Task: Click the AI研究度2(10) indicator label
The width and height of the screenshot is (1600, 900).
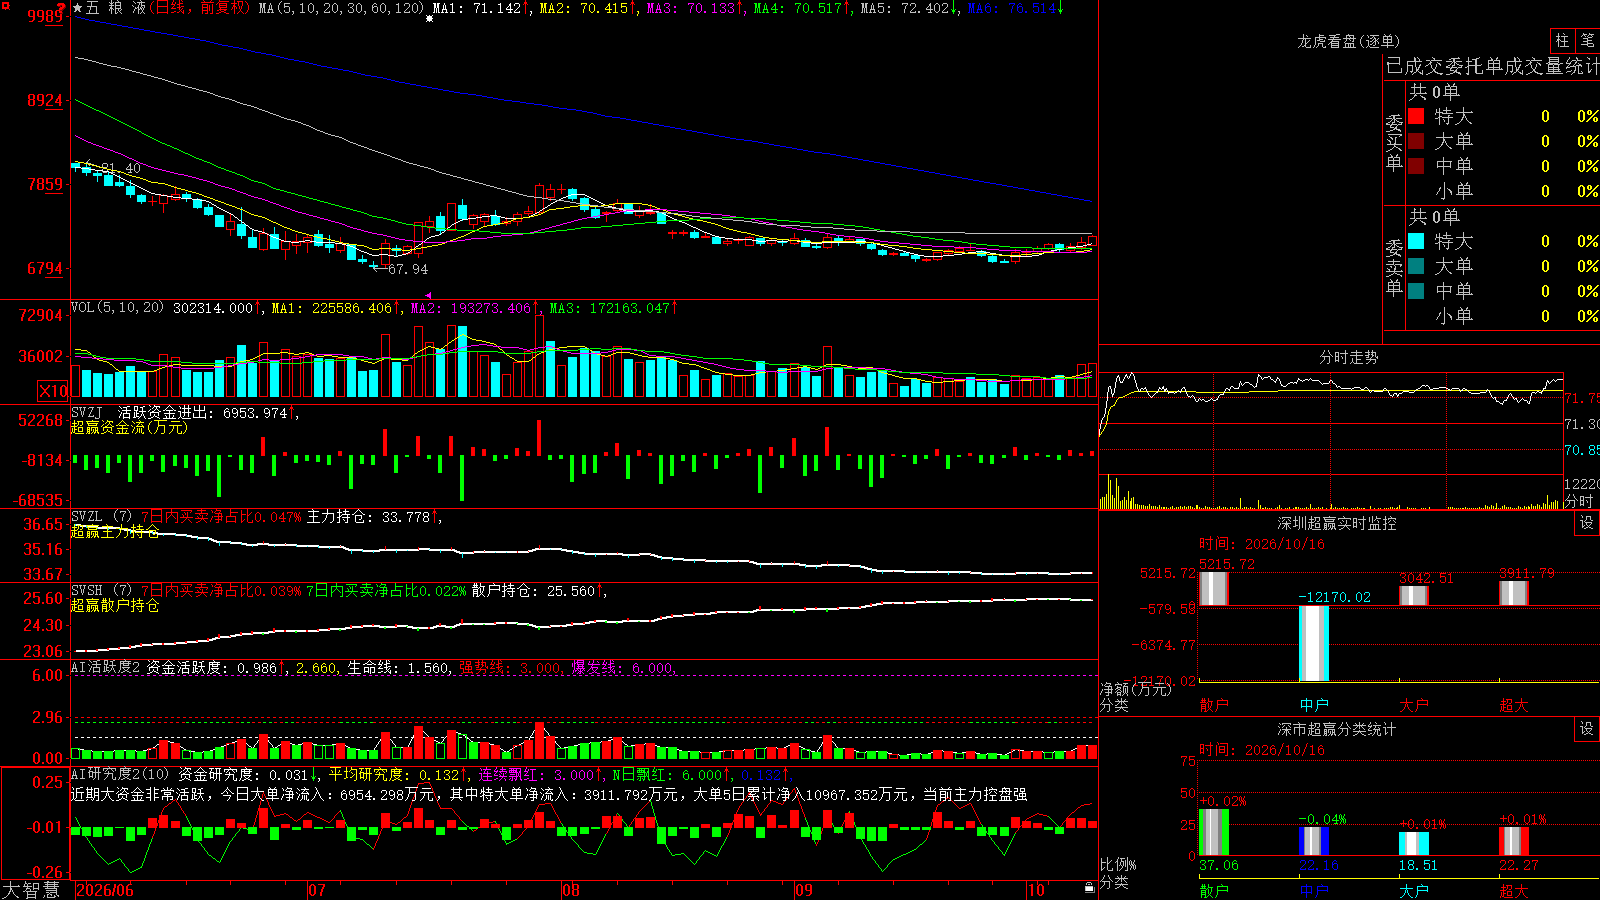Action: 120,774
